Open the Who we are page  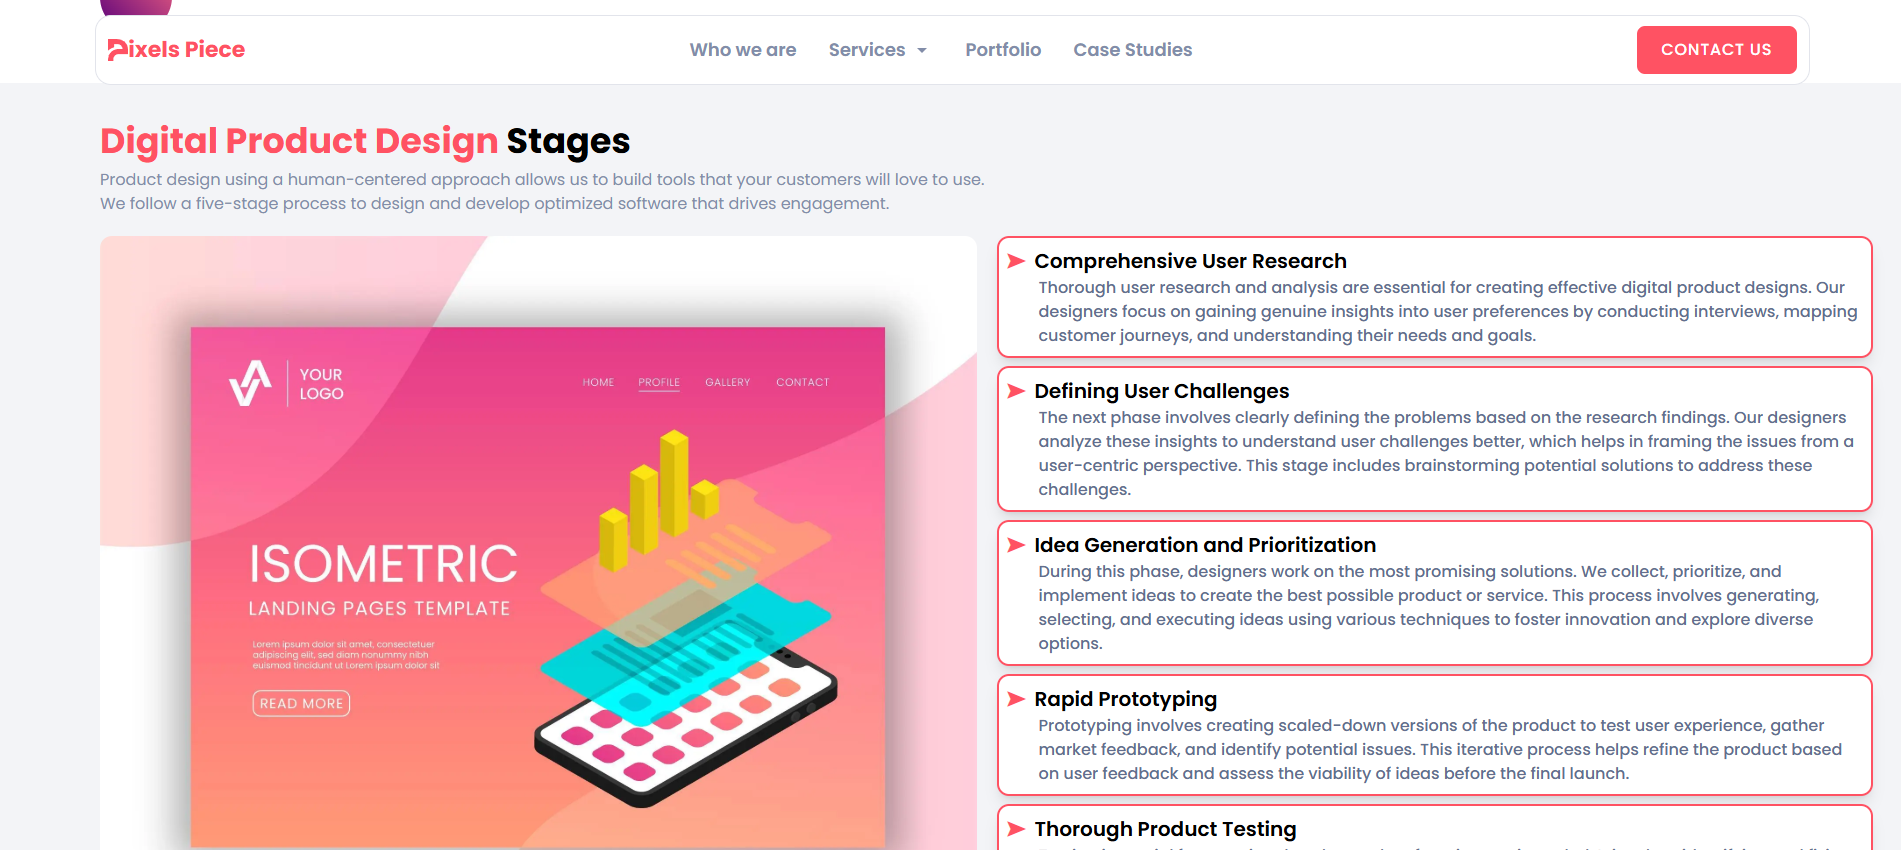pos(743,50)
